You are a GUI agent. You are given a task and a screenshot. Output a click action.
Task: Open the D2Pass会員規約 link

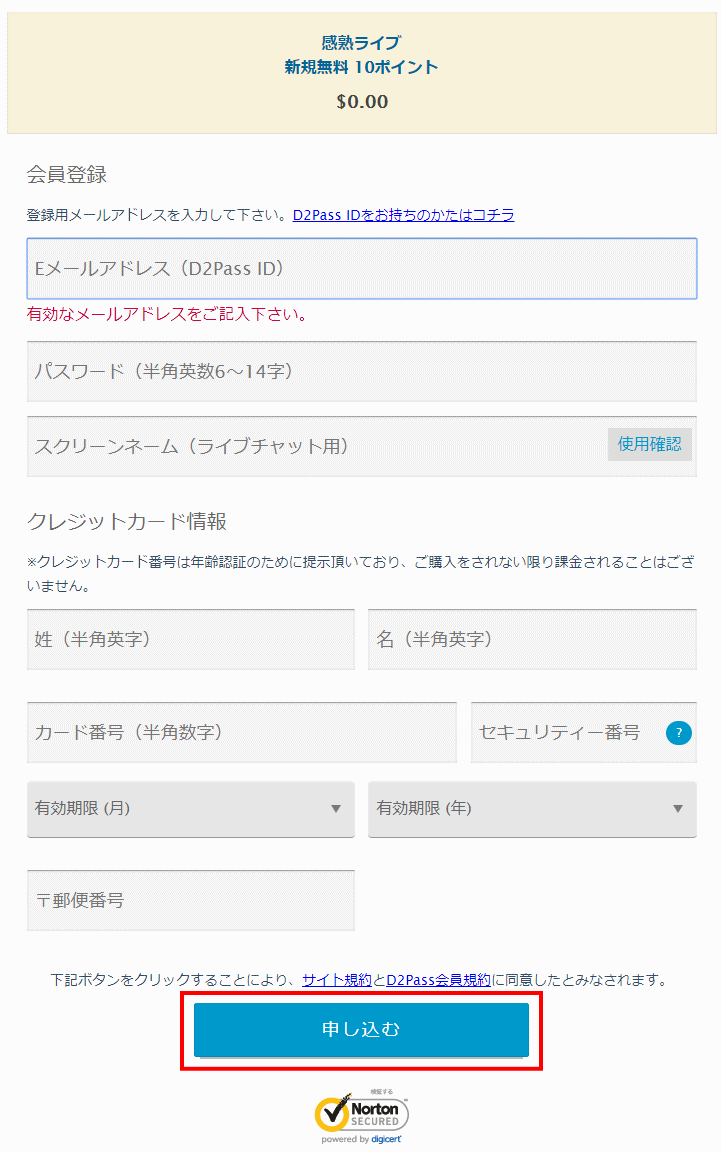(x=438, y=980)
